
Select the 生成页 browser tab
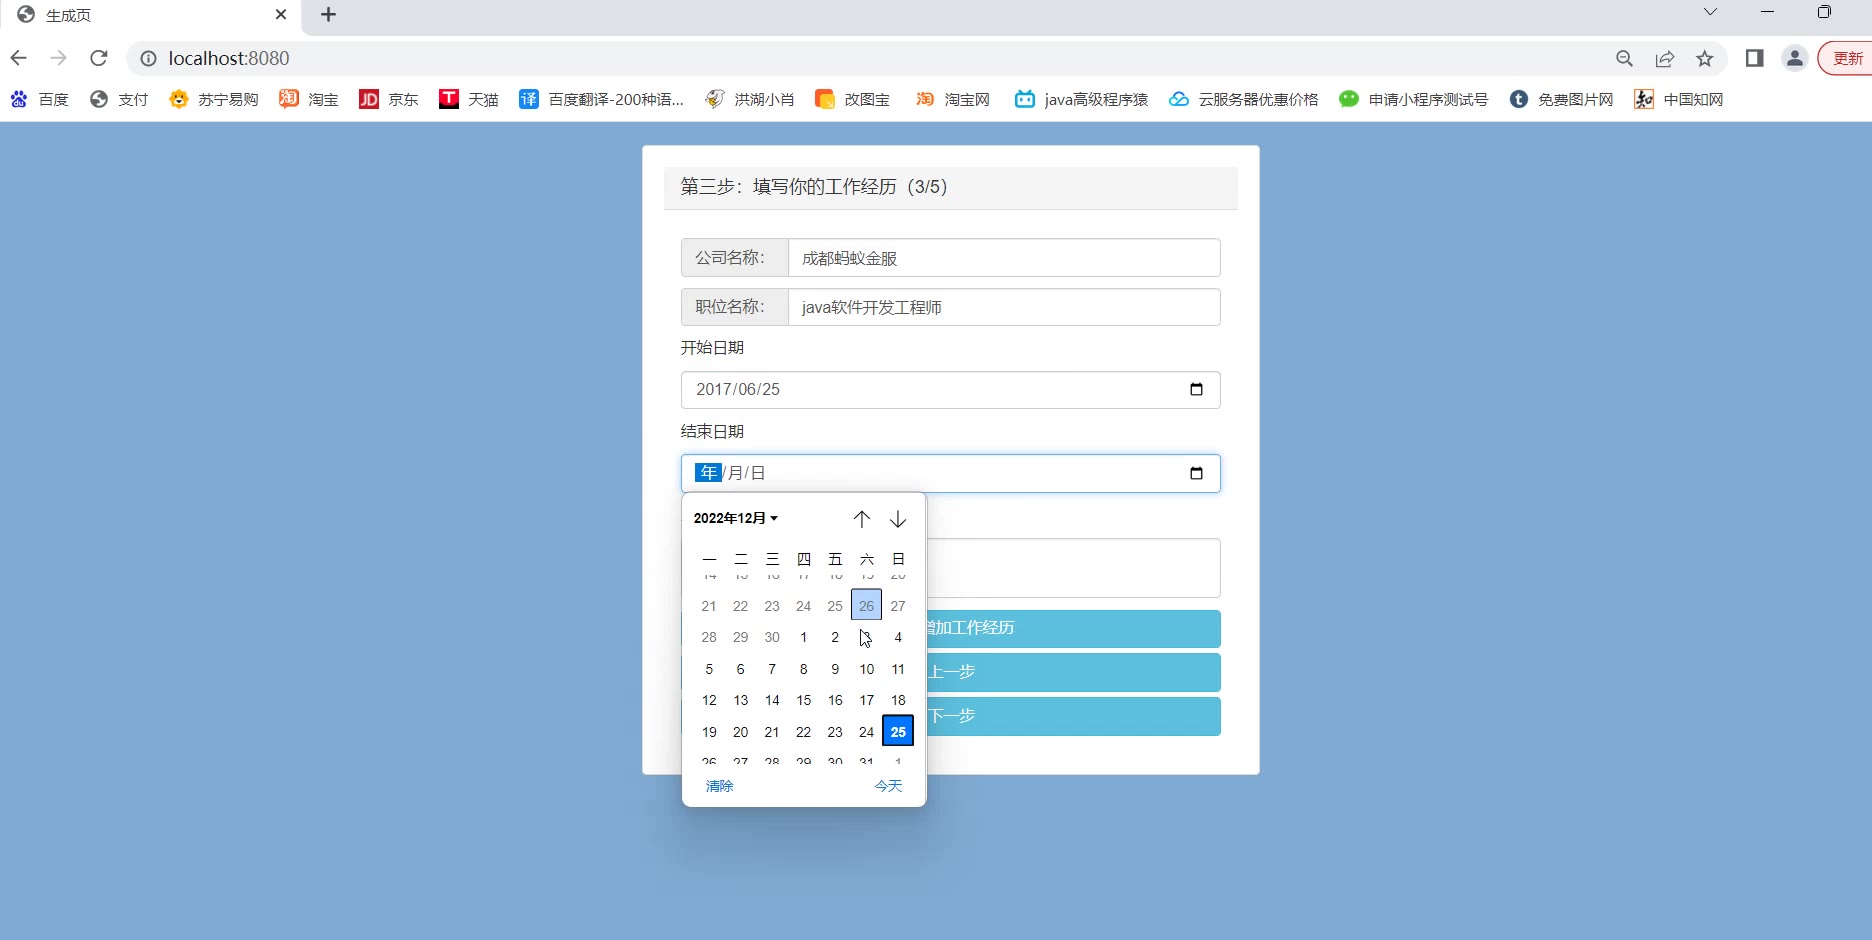[152, 15]
